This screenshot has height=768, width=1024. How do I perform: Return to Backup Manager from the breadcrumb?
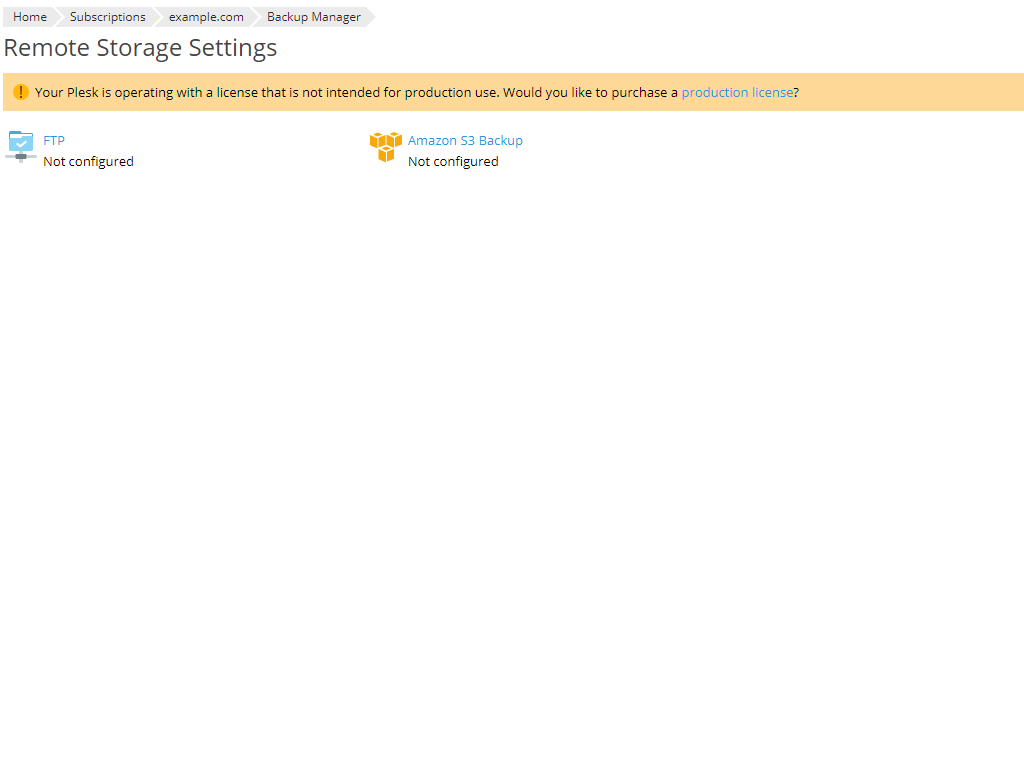coord(311,16)
